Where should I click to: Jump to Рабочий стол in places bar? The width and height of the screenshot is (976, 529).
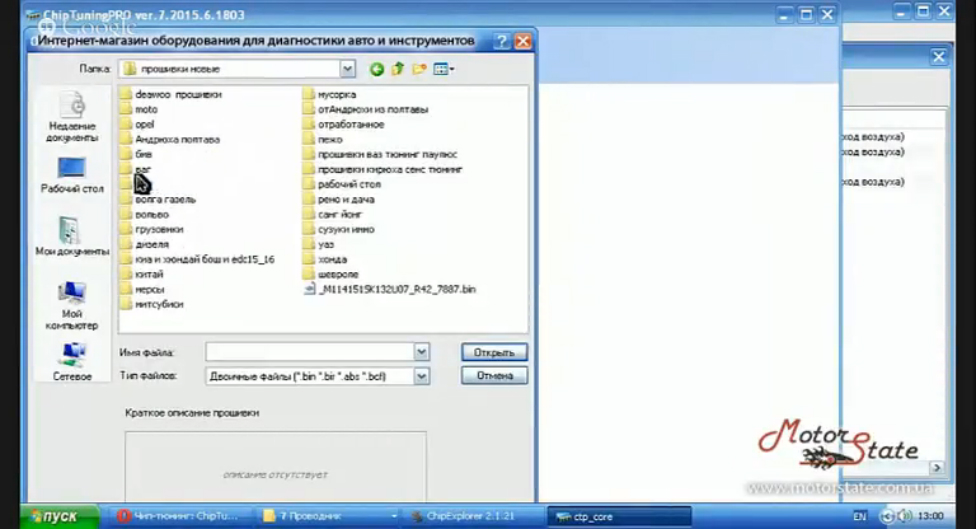point(72,175)
